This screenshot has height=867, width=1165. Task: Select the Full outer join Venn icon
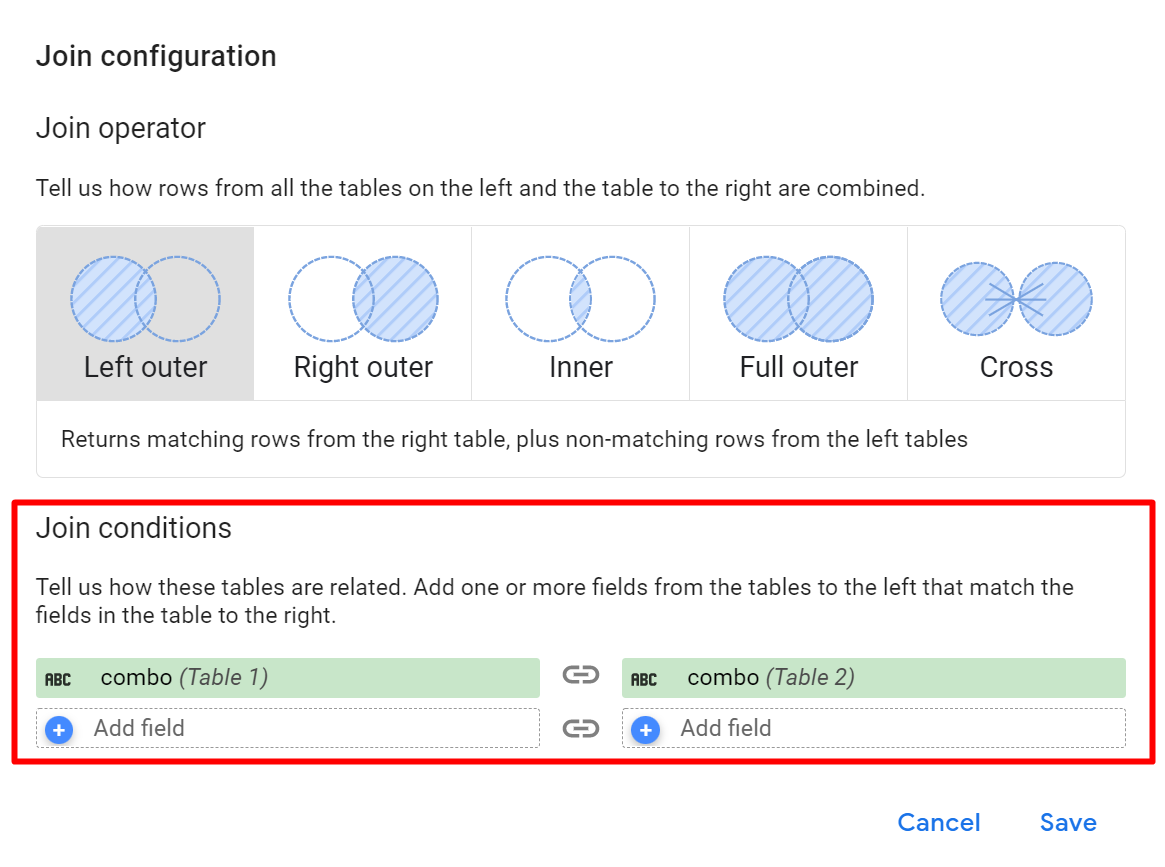tap(799, 299)
